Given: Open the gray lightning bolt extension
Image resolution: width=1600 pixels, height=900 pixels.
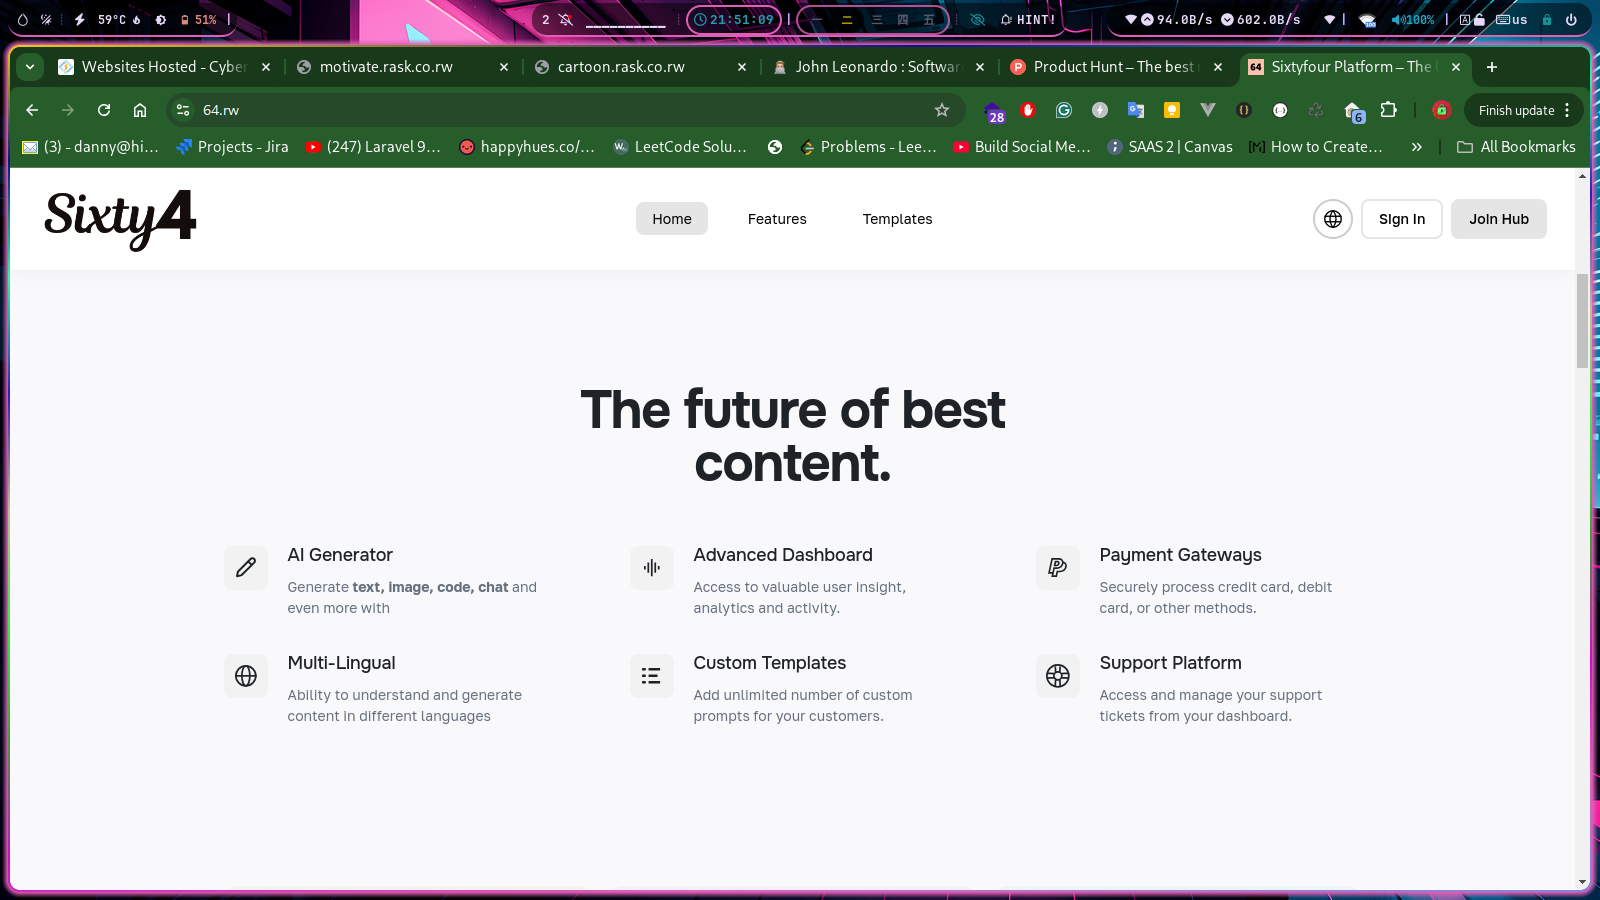Looking at the screenshot, I should pyautogui.click(x=1100, y=110).
